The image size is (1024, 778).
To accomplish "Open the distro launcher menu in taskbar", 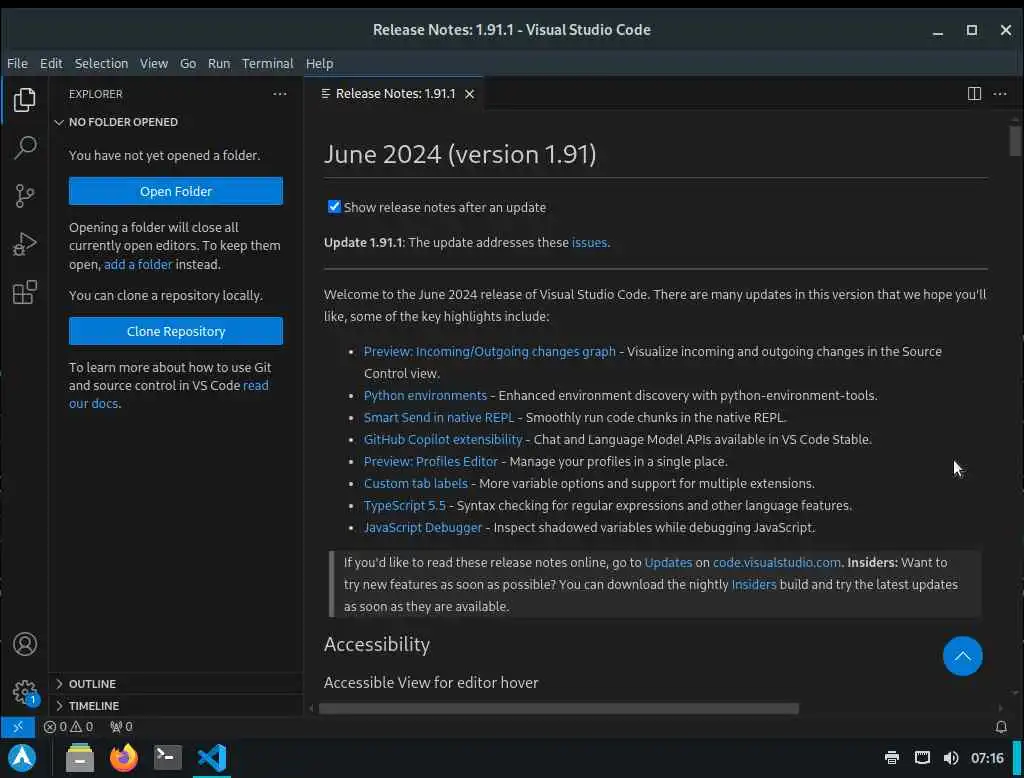I will 22,758.
